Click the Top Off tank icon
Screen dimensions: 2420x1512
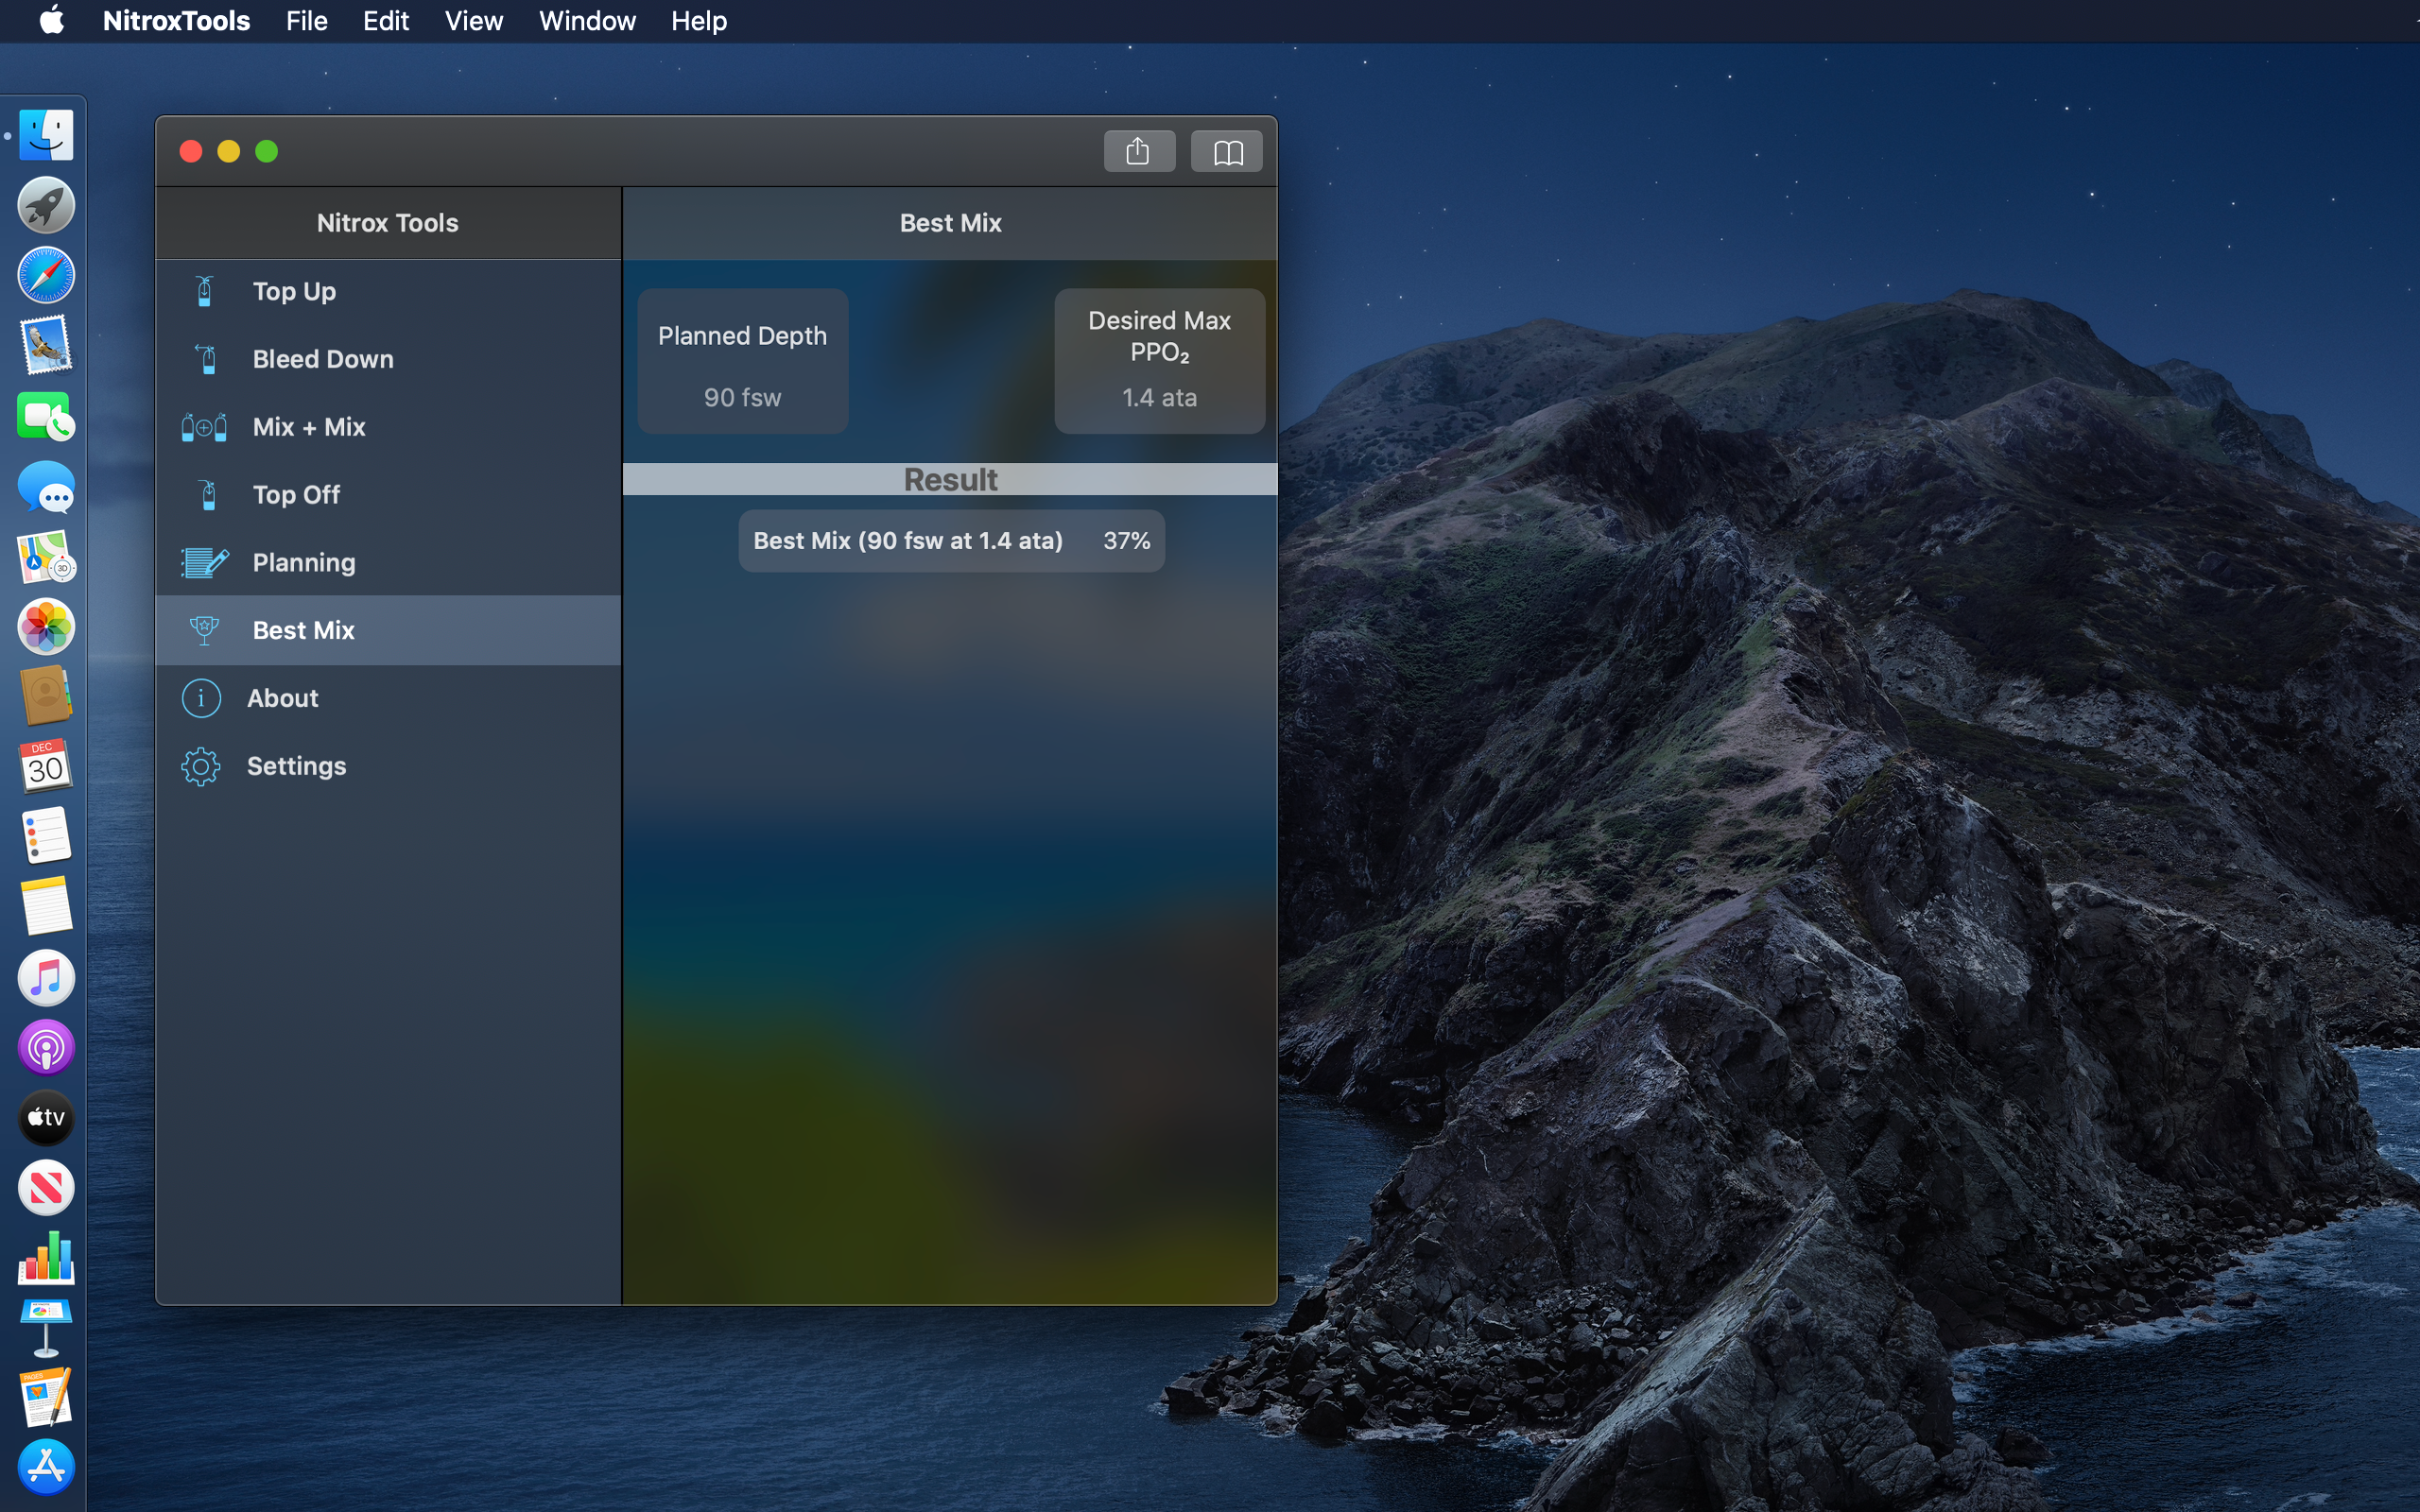click(x=207, y=495)
